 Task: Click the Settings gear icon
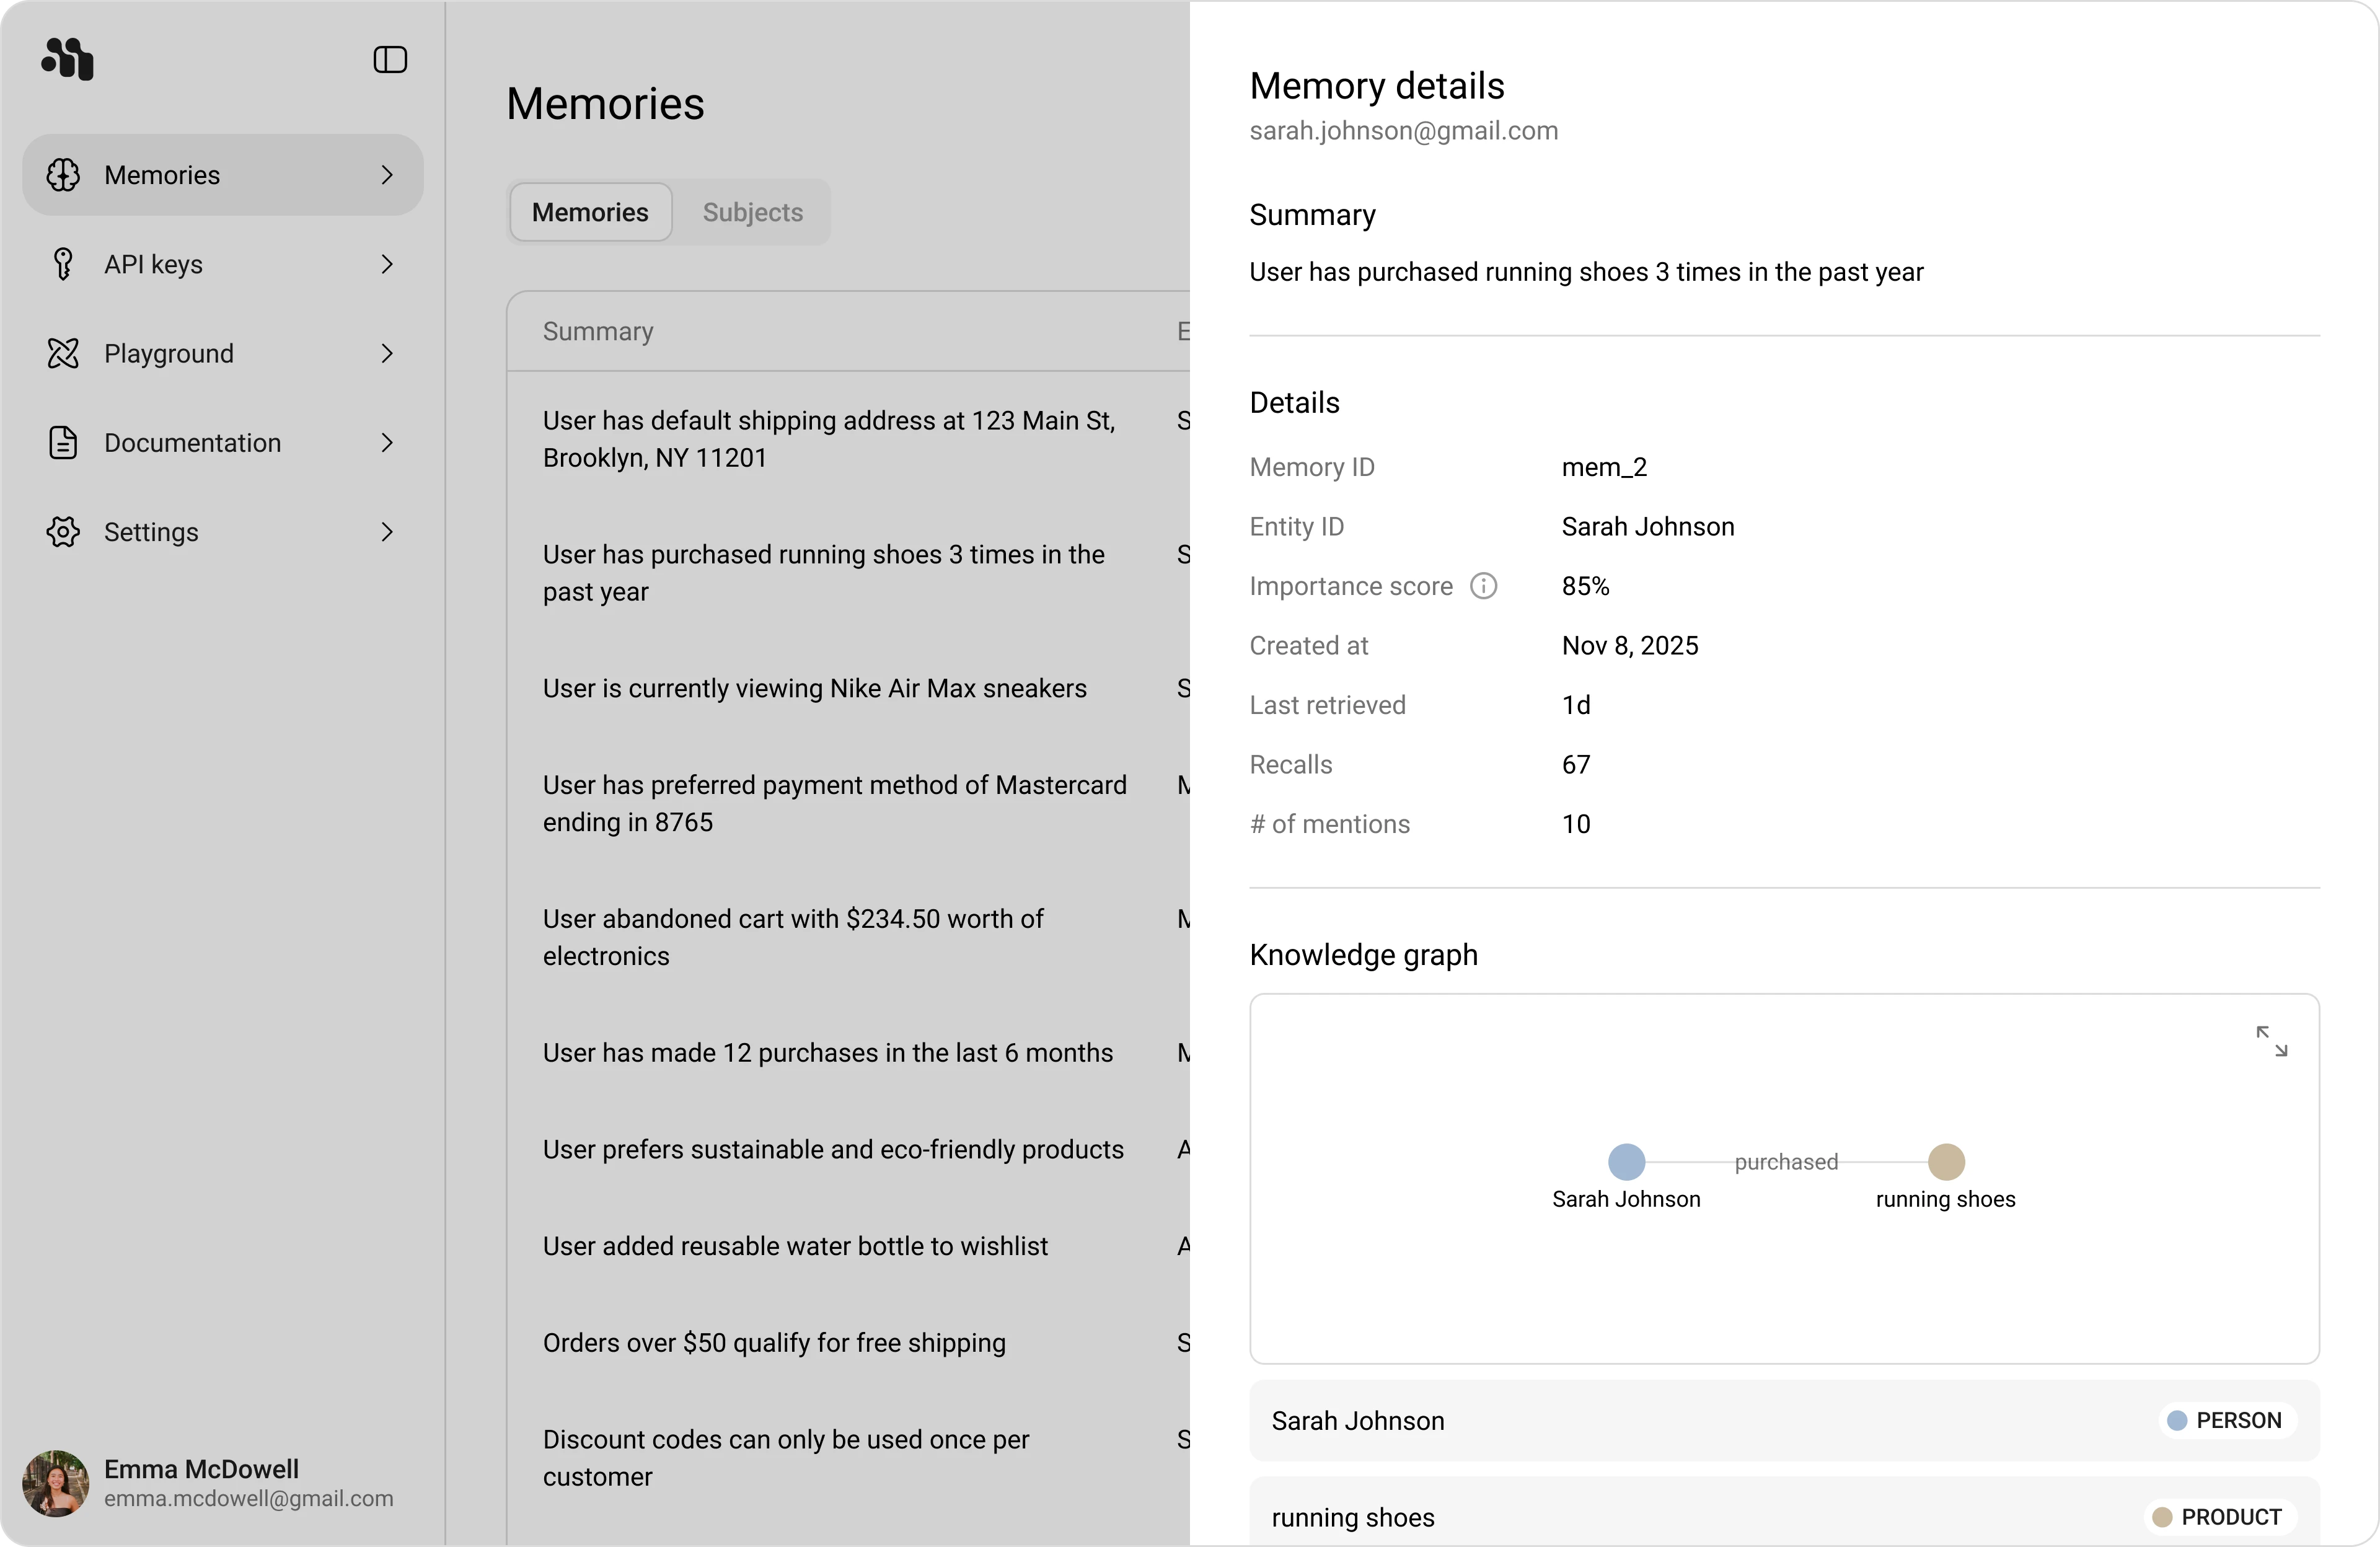(x=63, y=532)
